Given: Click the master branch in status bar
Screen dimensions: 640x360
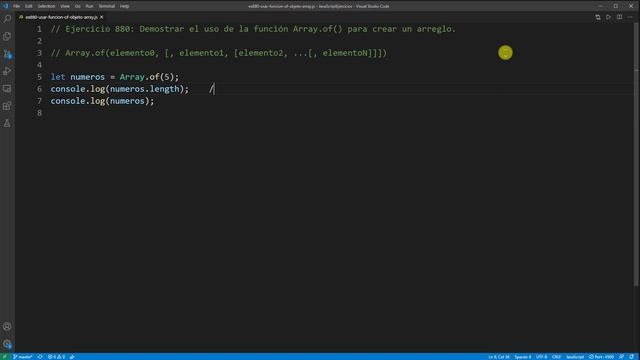Looking at the screenshot, I should pos(22,357).
